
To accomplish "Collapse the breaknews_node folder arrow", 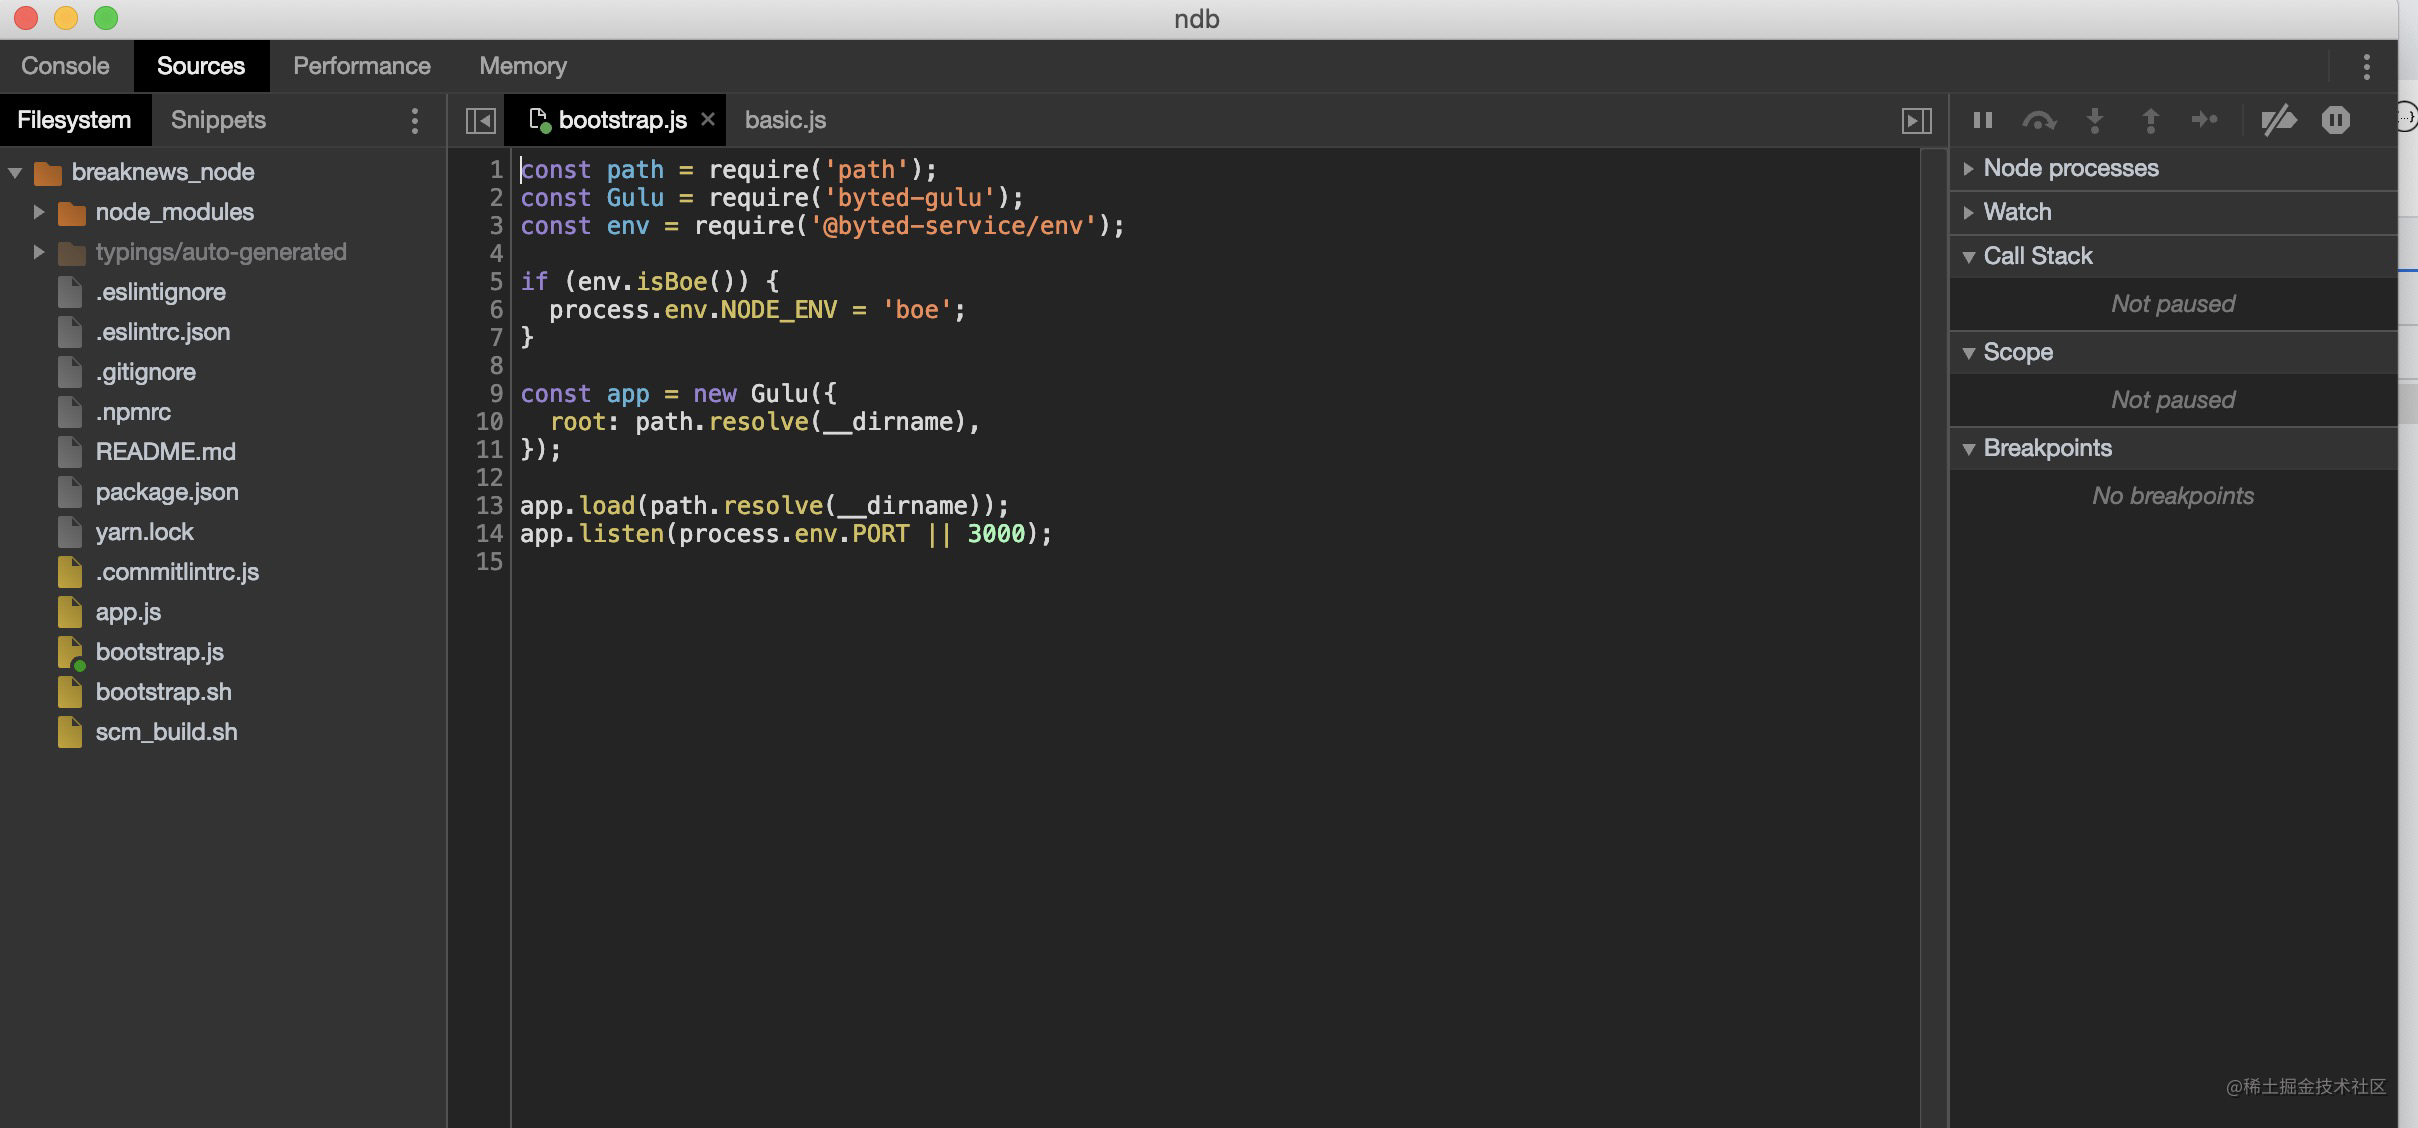I will pos(15,172).
